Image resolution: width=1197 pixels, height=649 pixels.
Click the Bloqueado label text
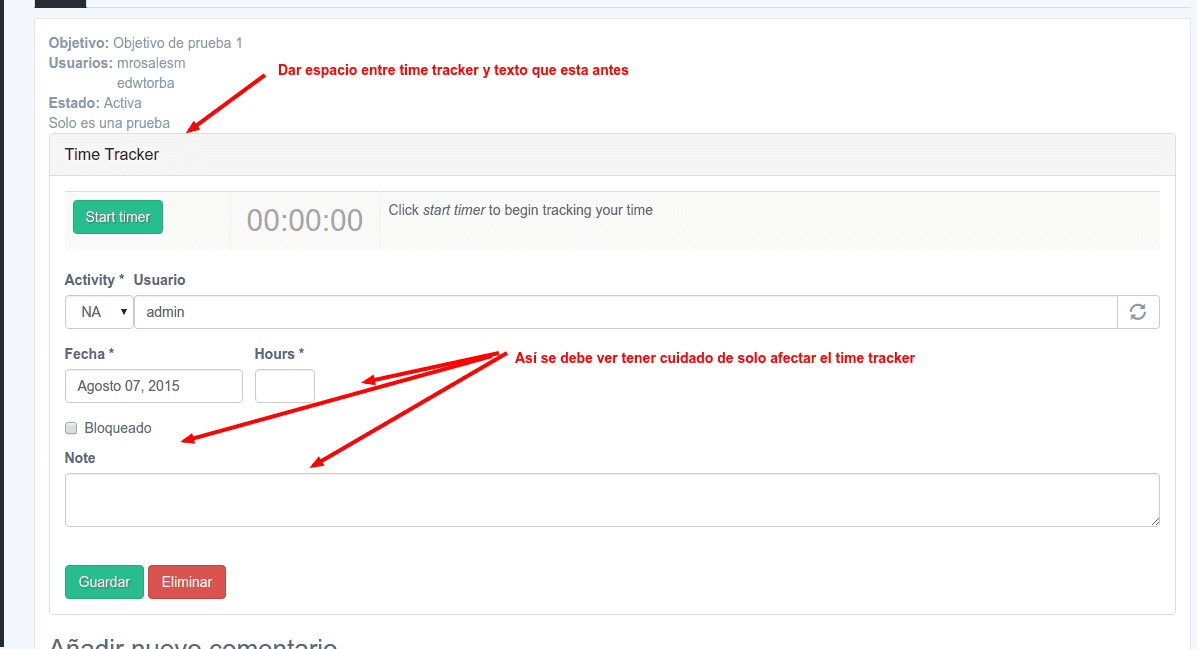pos(118,428)
